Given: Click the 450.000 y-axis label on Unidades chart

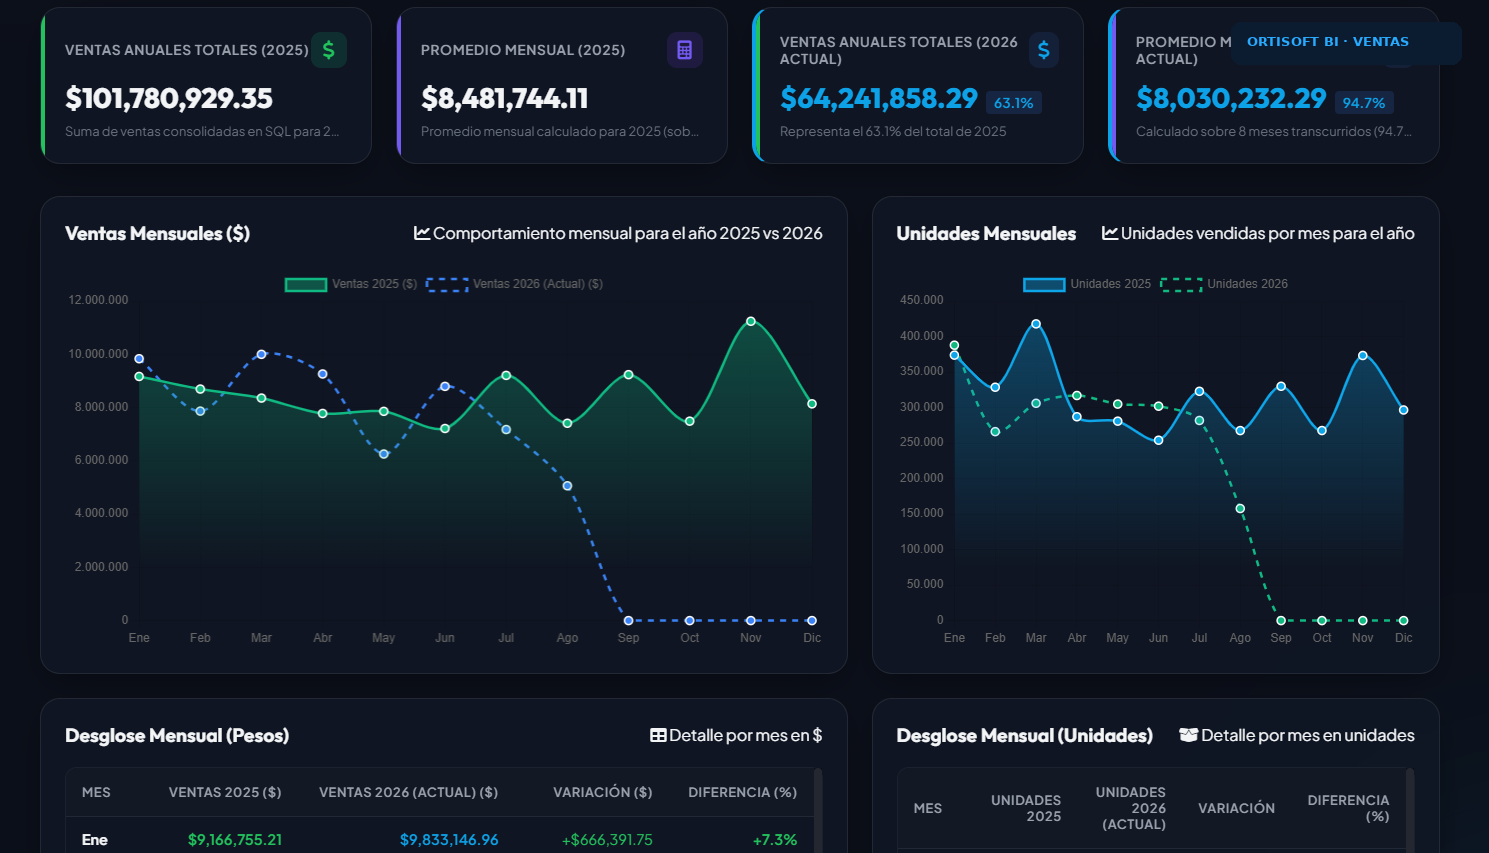Looking at the screenshot, I should pos(922,300).
